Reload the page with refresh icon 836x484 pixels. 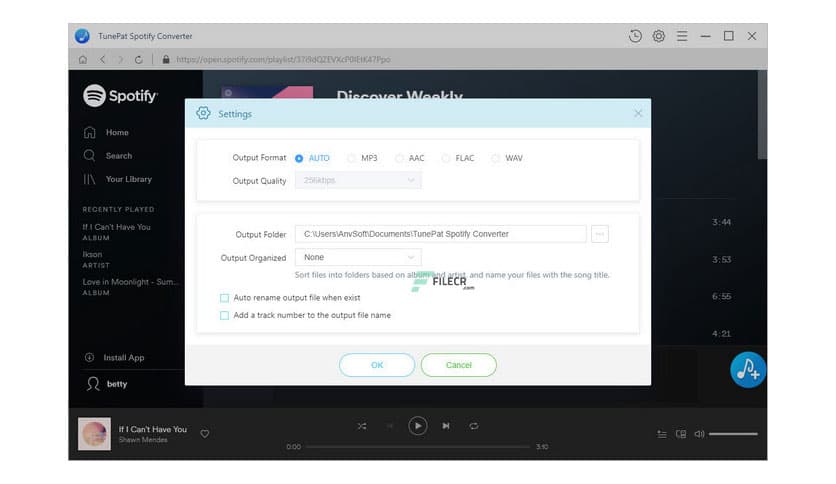tap(139, 60)
